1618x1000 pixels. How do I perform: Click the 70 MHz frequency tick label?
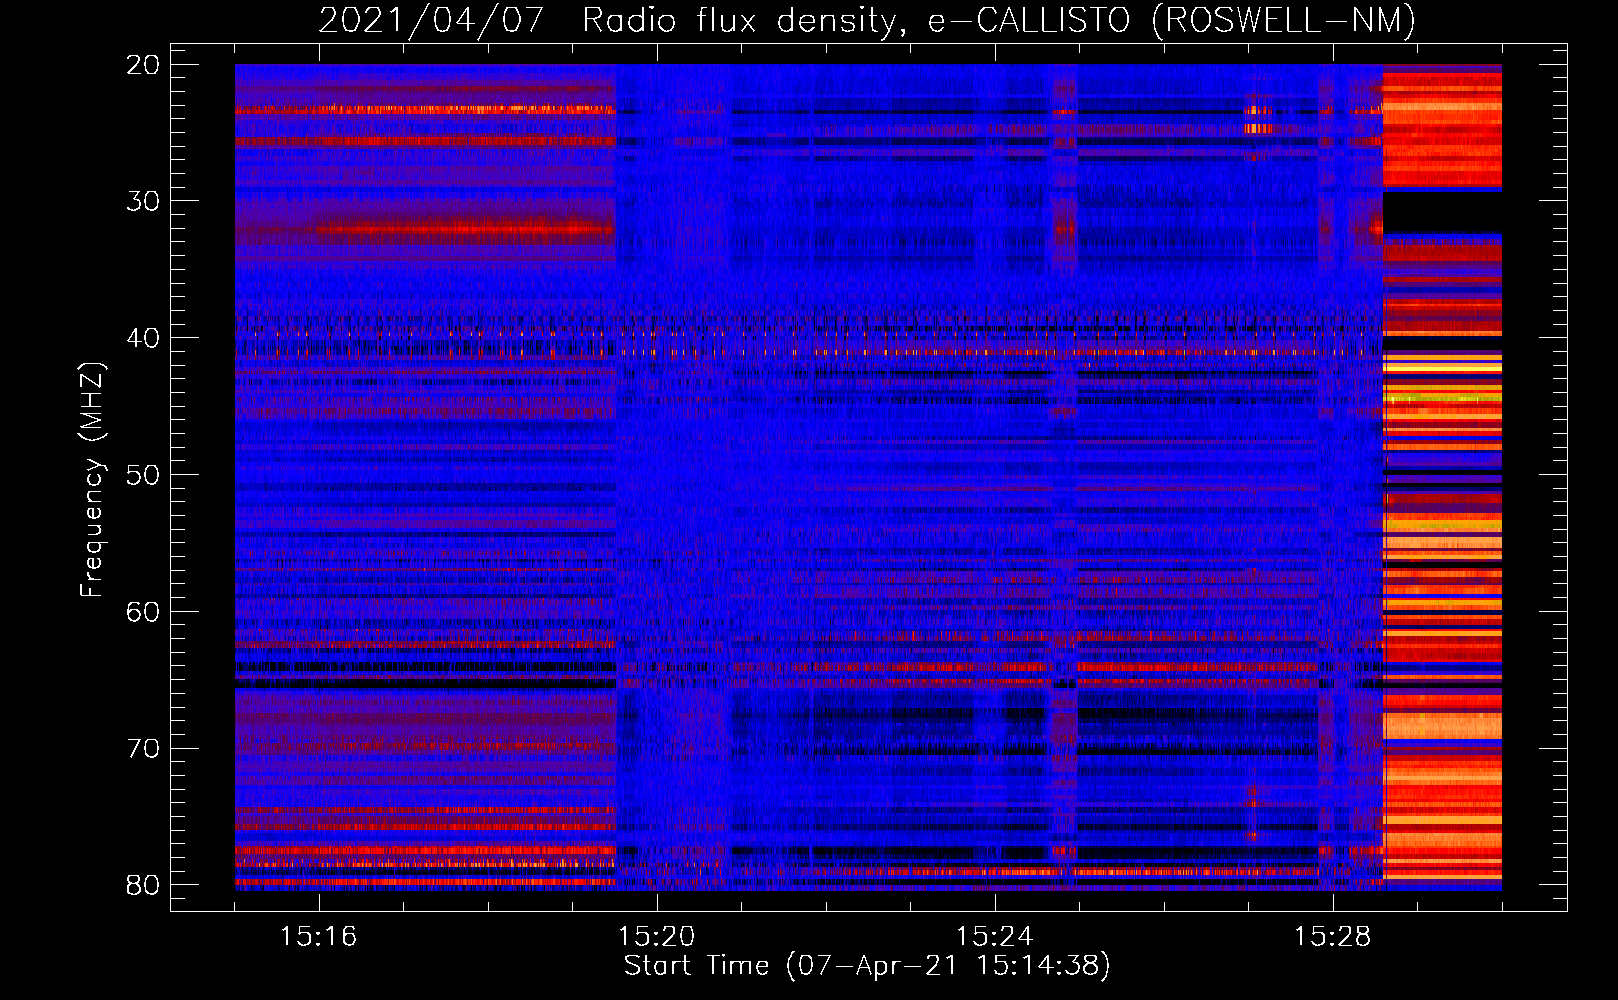tap(144, 748)
